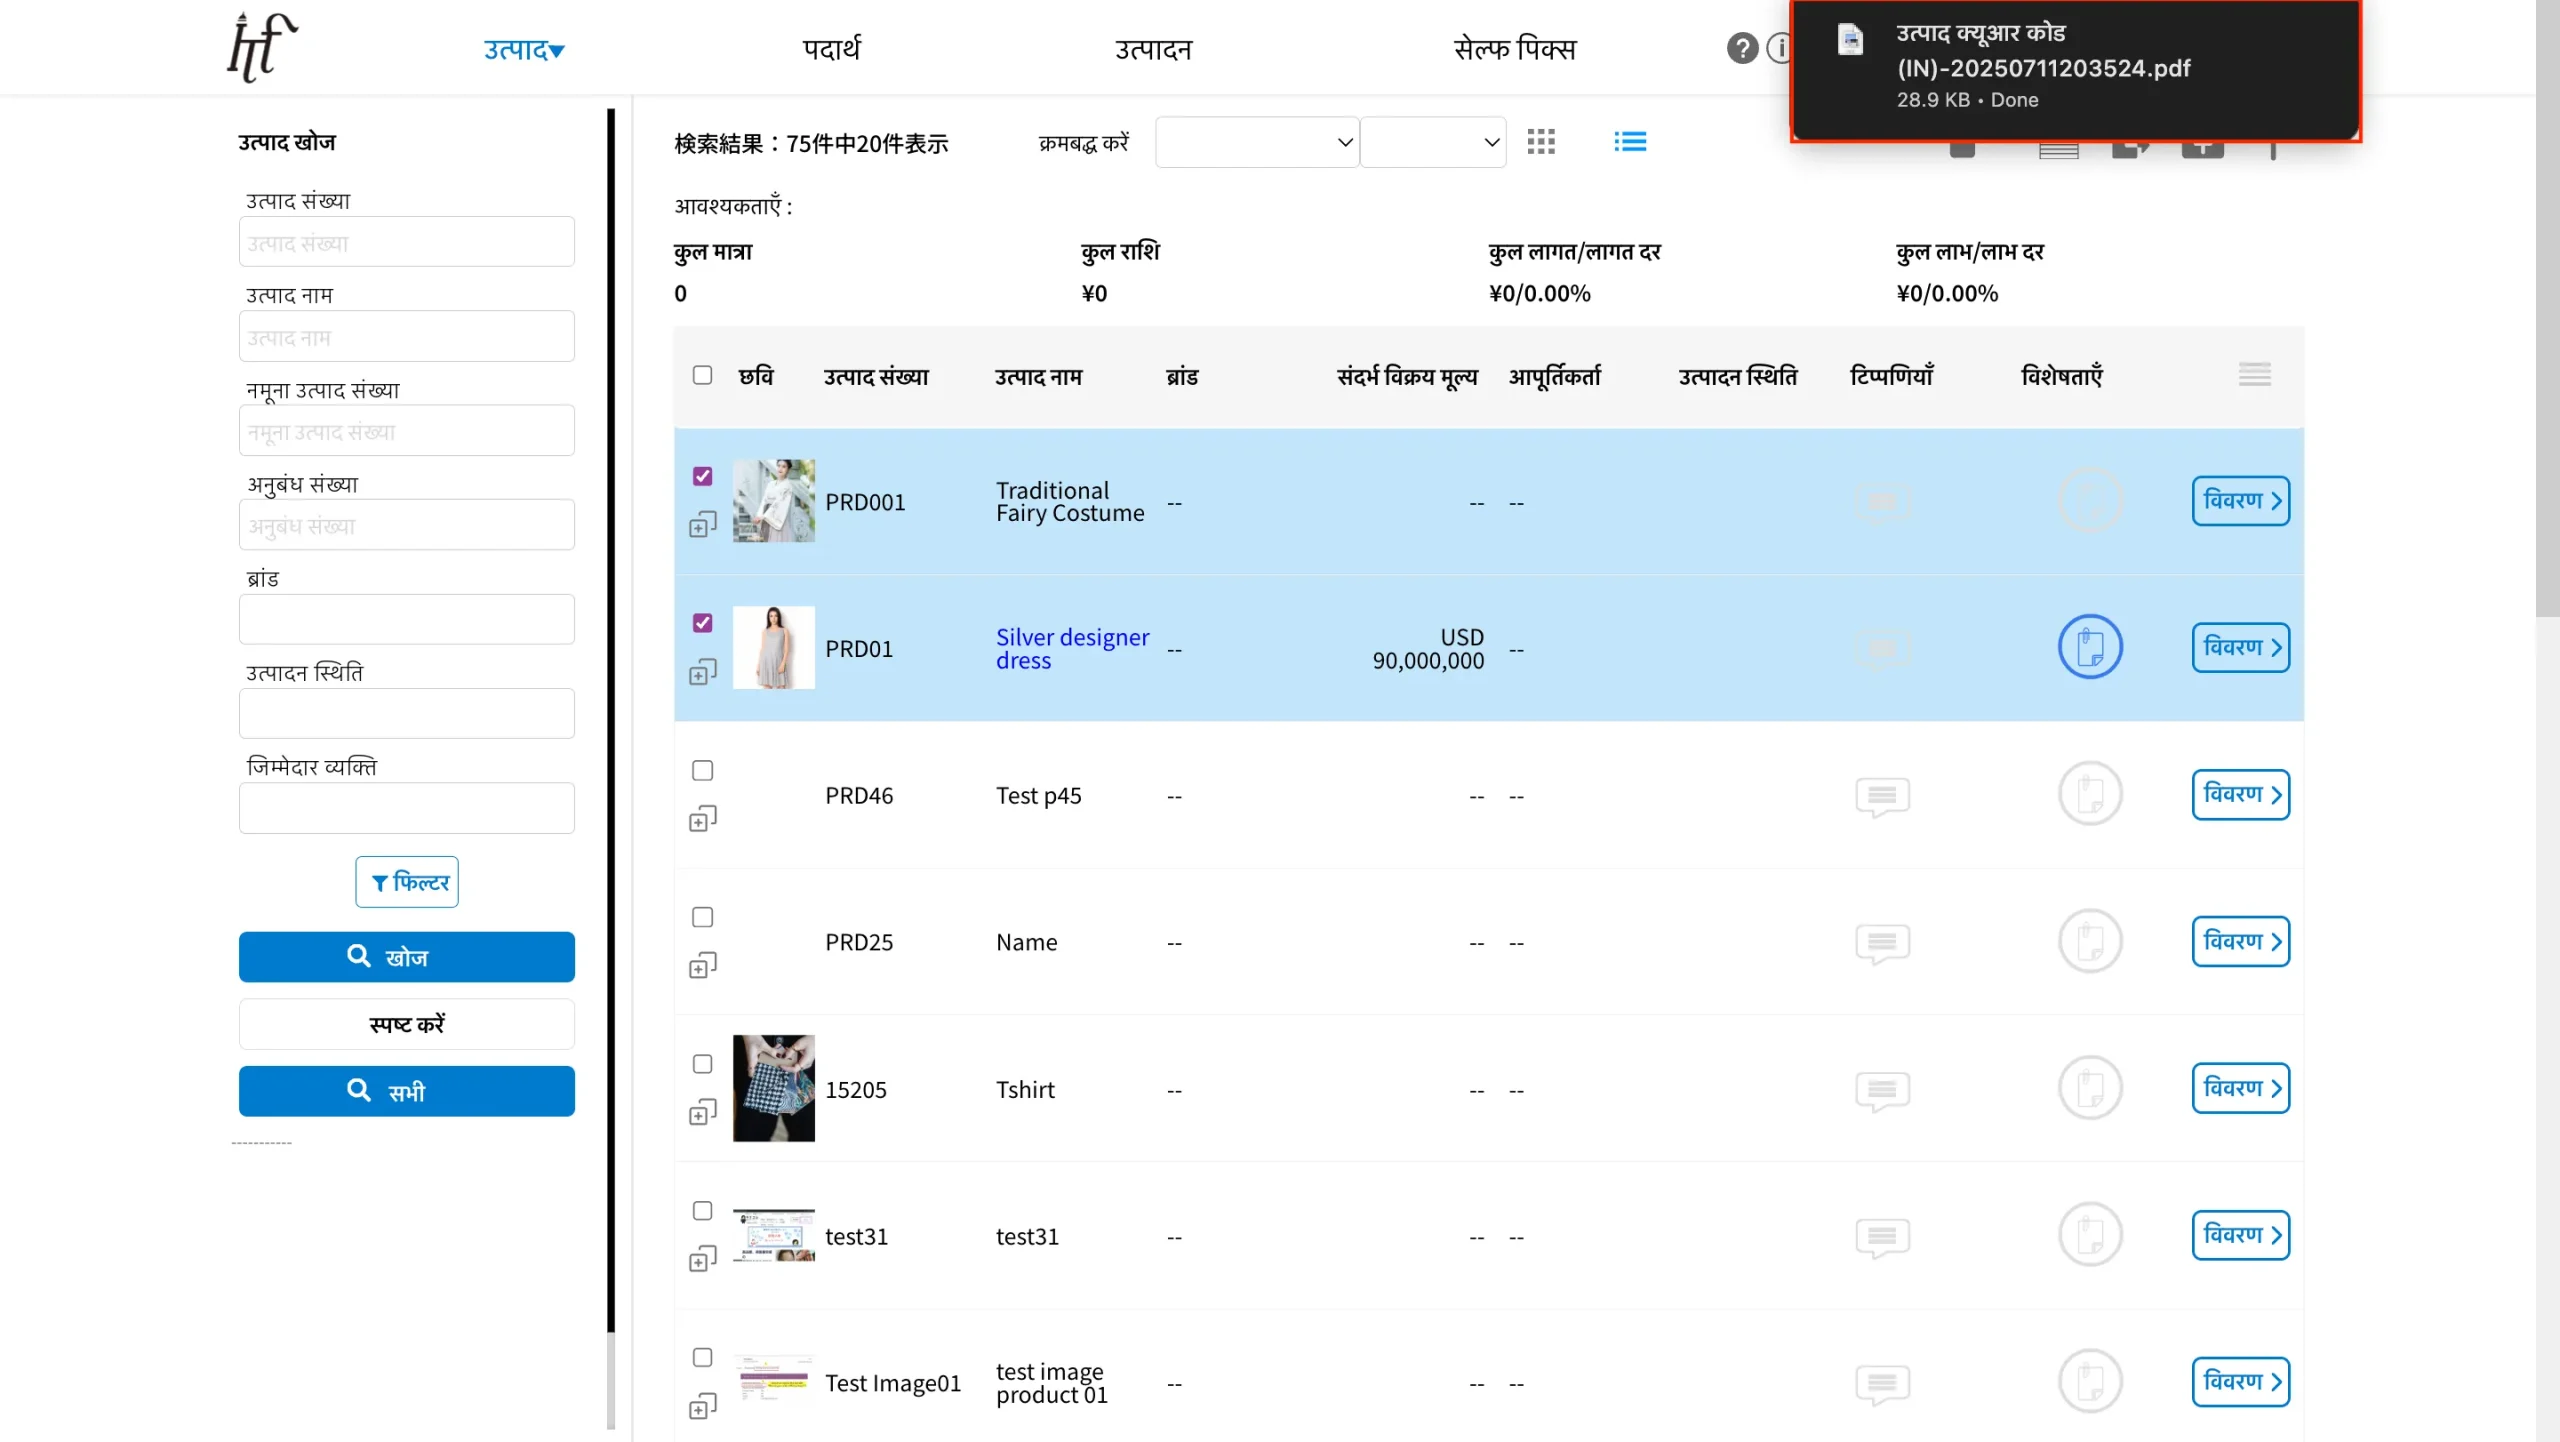The width and height of the screenshot is (2560, 1442).
Task: Click the PDF file icon in download popup
Action: (x=1850, y=39)
